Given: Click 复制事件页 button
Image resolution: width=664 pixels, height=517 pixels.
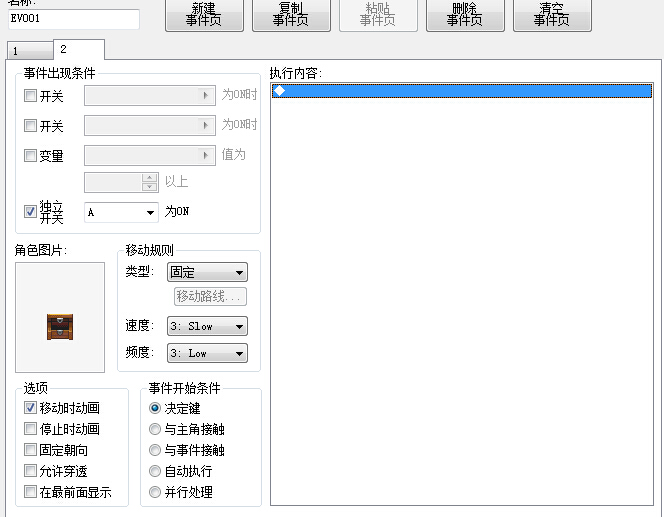Looking at the screenshot, I should point(291,15).
